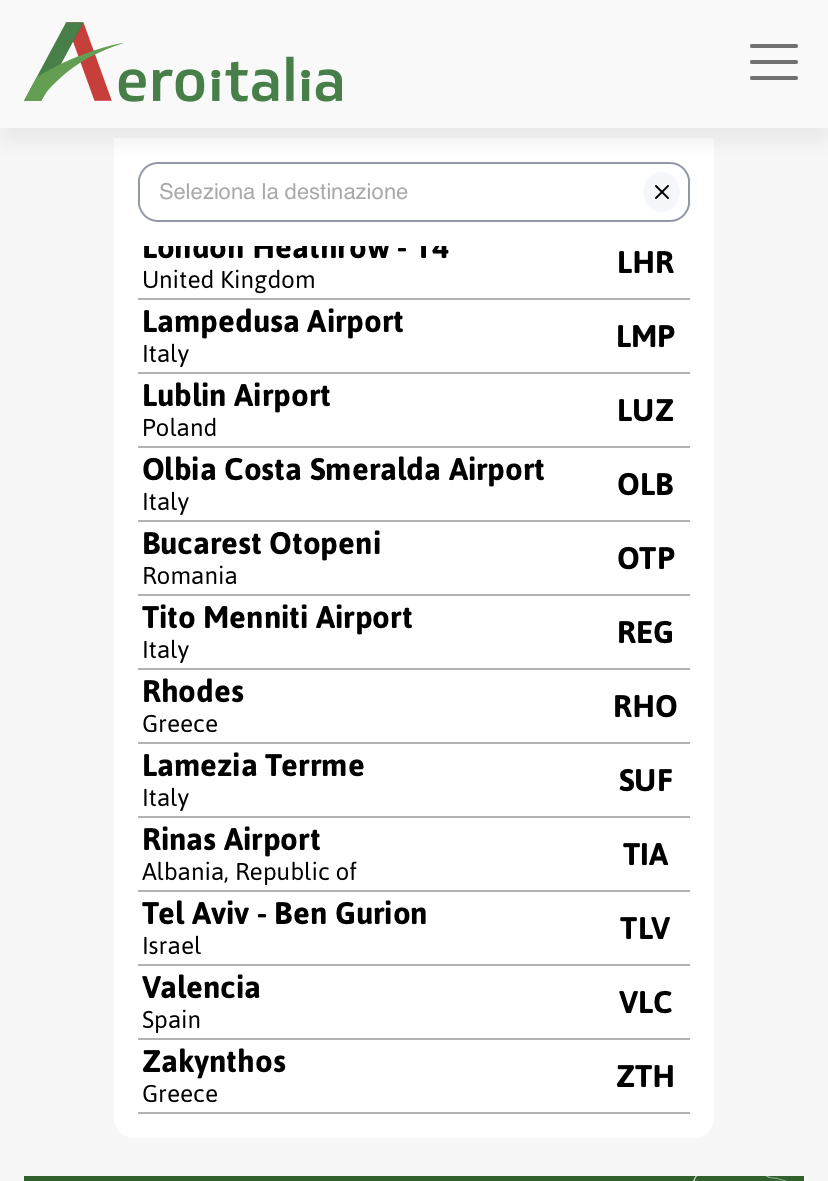Select Rhodes, Greece destination
The height and width of the screenshot is (1181, 828).
click(413, 706)
